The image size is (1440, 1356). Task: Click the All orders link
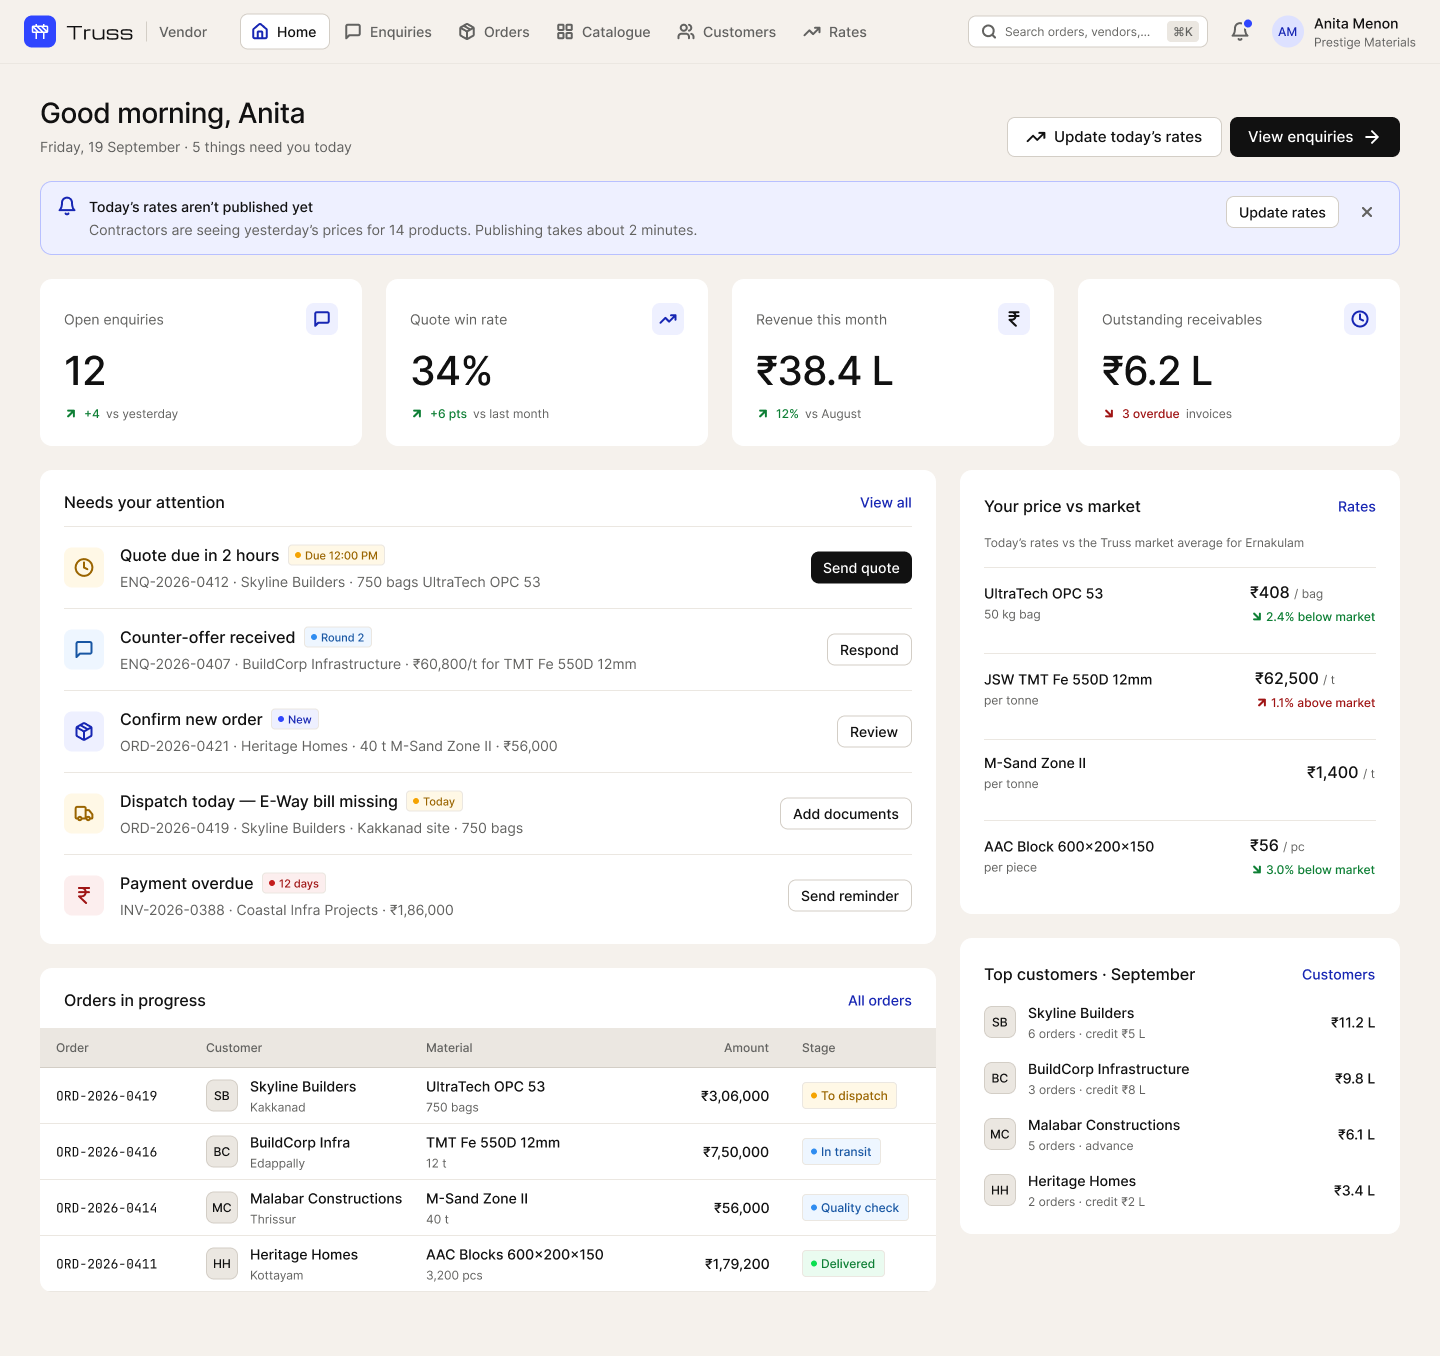point(880,1001)
